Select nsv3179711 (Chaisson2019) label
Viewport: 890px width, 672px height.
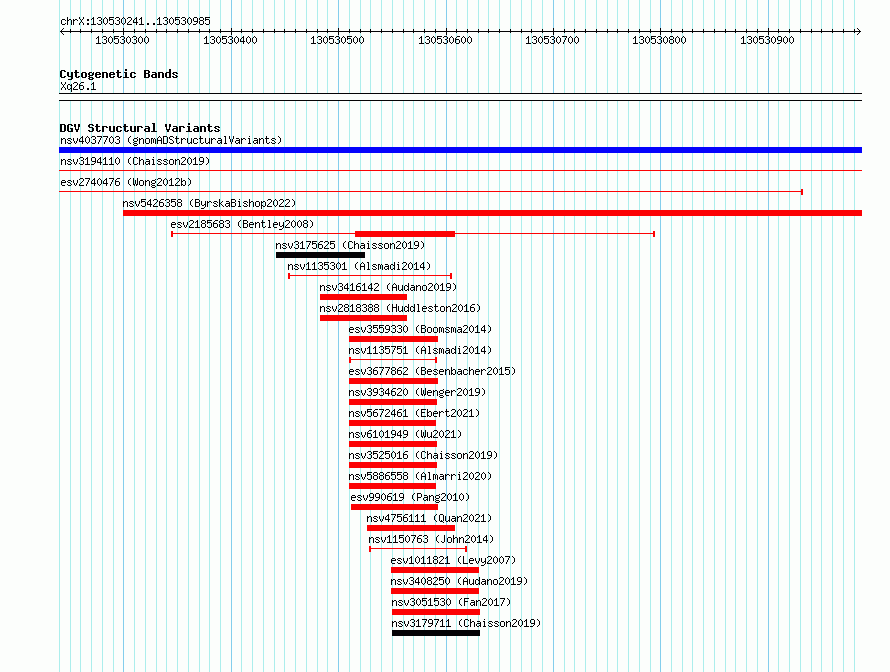click(x=466, y=623)
